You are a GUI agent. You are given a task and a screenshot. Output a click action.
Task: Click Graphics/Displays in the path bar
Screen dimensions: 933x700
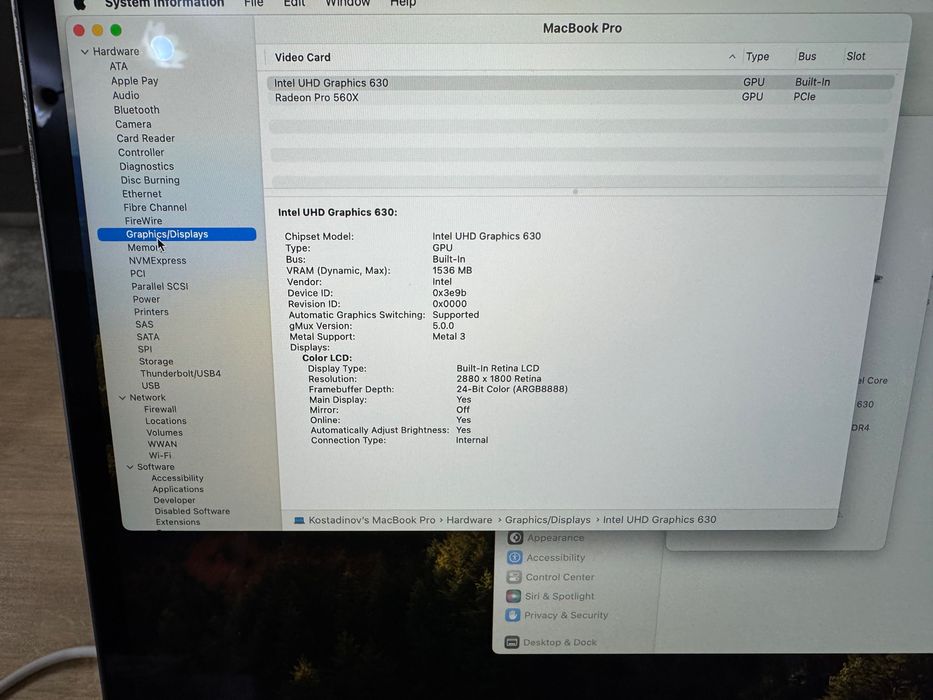click(548, 520)
